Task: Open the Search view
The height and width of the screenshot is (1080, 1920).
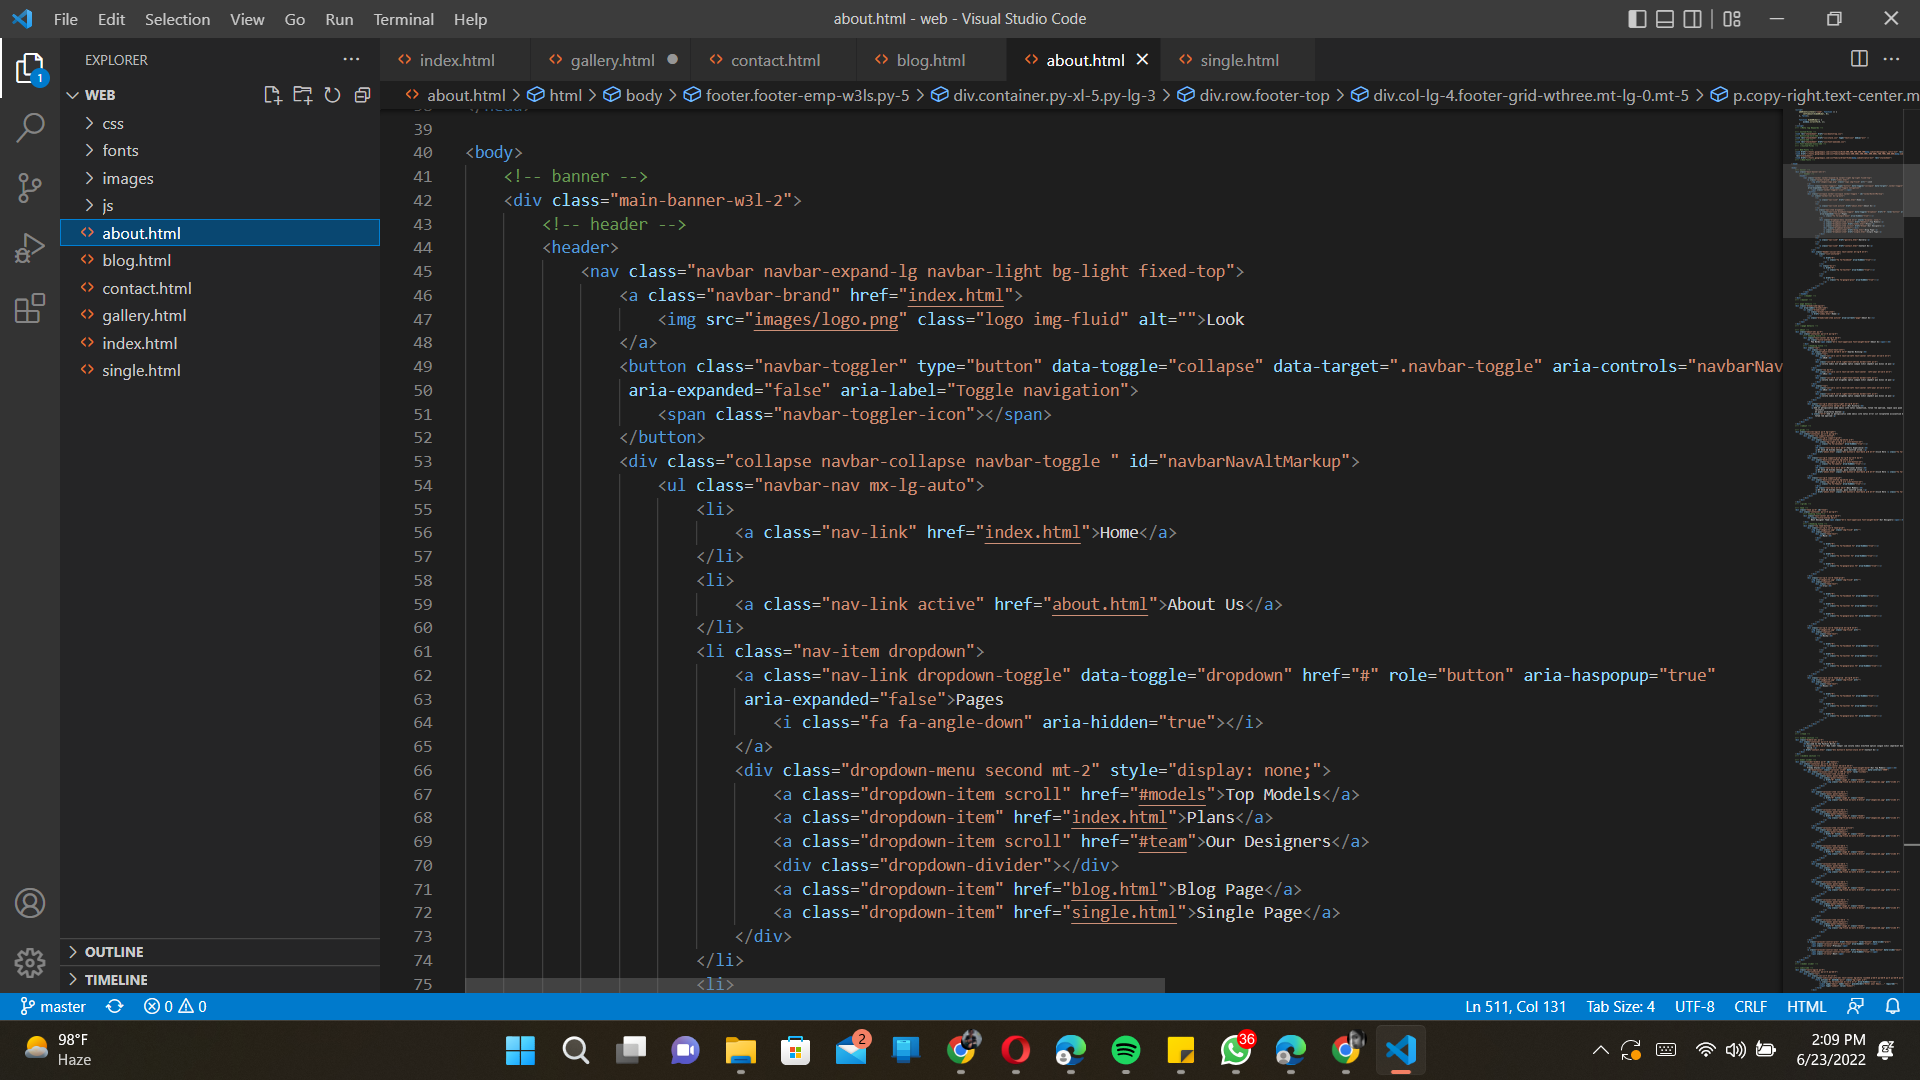Action: (30, 128)
